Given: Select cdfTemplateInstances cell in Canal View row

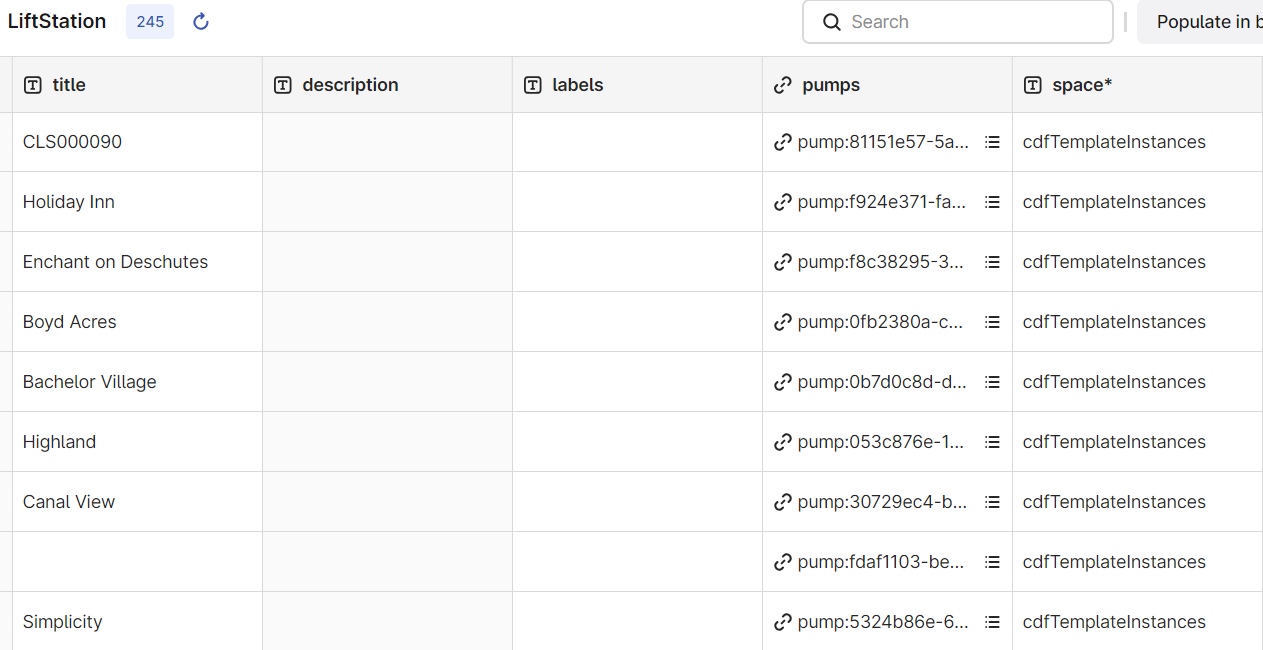Looking at the screenshot, I should (1137, 502).
